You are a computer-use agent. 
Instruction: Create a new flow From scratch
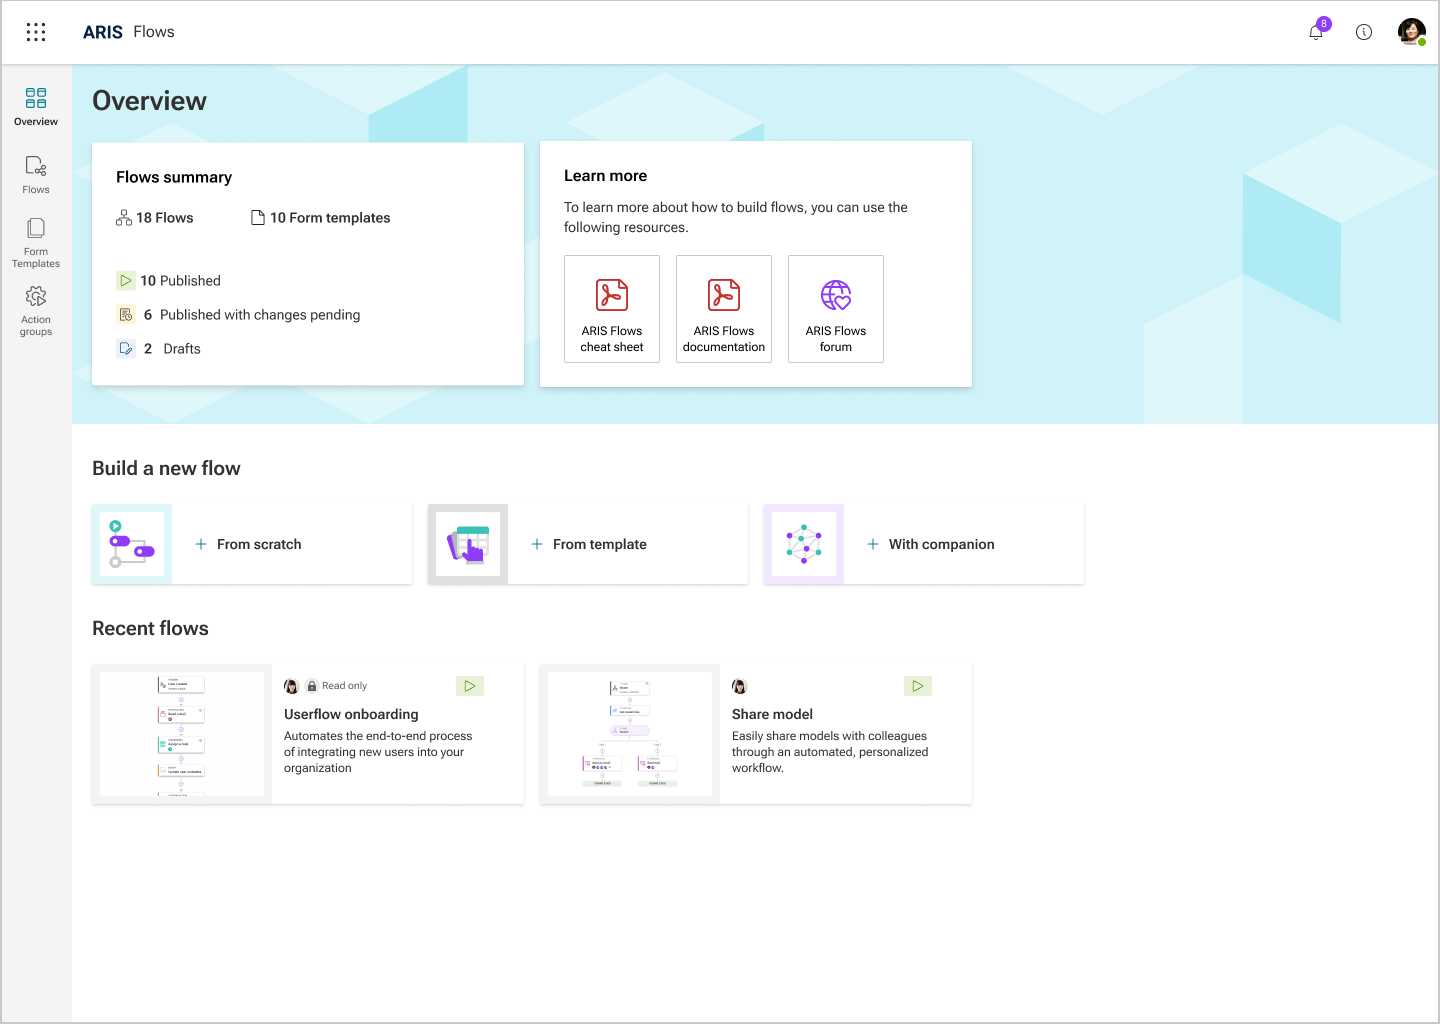coord(252,544)
